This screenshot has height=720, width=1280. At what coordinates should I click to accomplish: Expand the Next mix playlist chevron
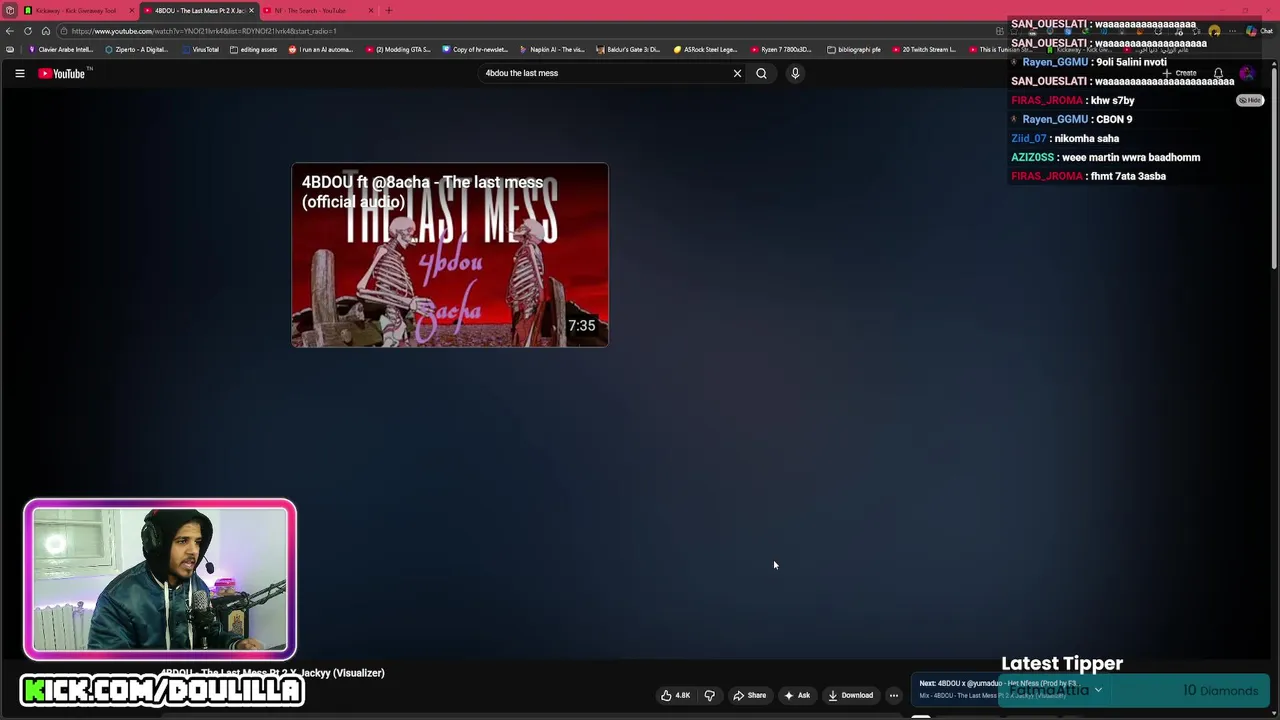[x=1097, y=690]
